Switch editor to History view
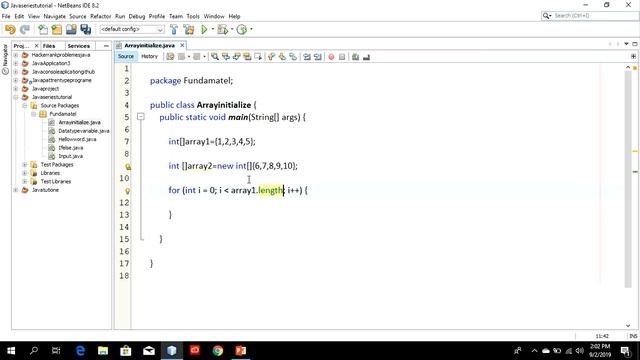Image resolution: width=640 pixels, height=360 pixels. click(x=149, y=56)
